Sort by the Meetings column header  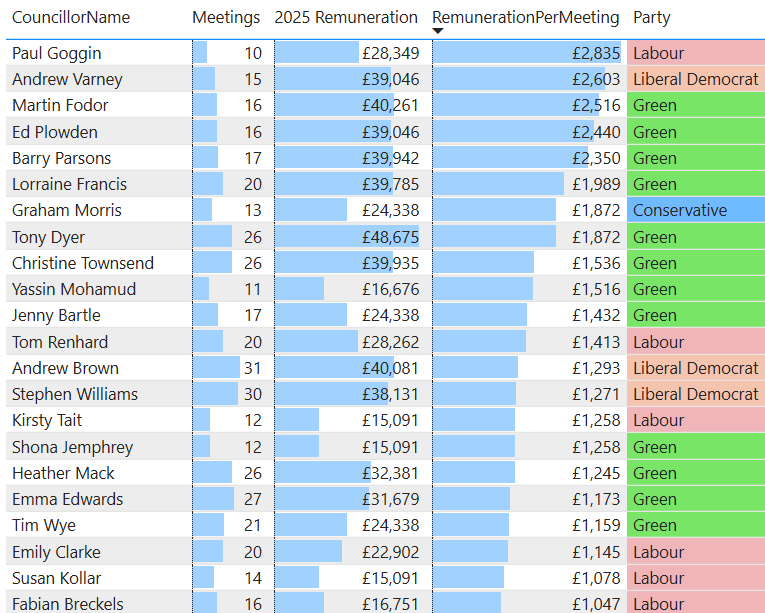pyautogui.click(x=226, y=17)
